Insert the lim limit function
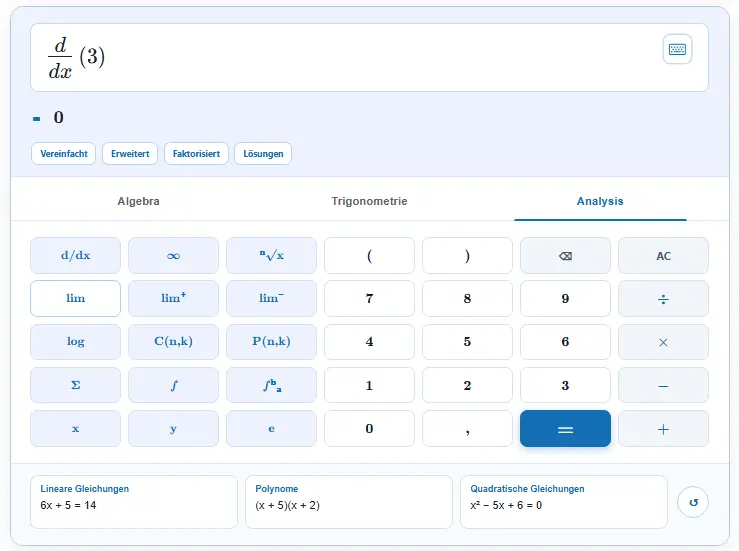 (x=75, y=298)
